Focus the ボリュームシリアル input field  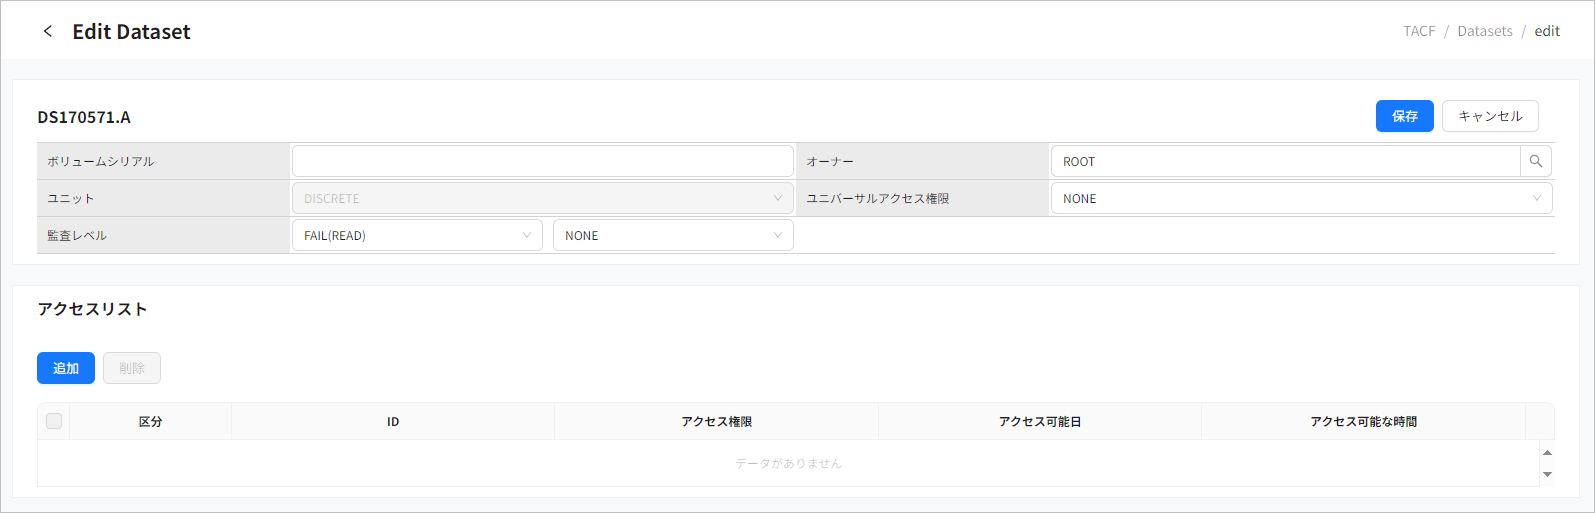542,161
